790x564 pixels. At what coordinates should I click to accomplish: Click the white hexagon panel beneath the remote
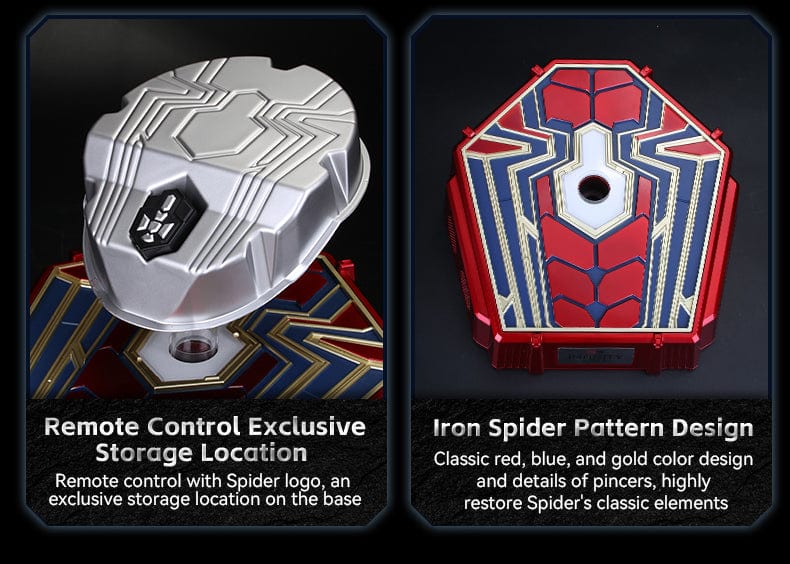coord(193,353)
